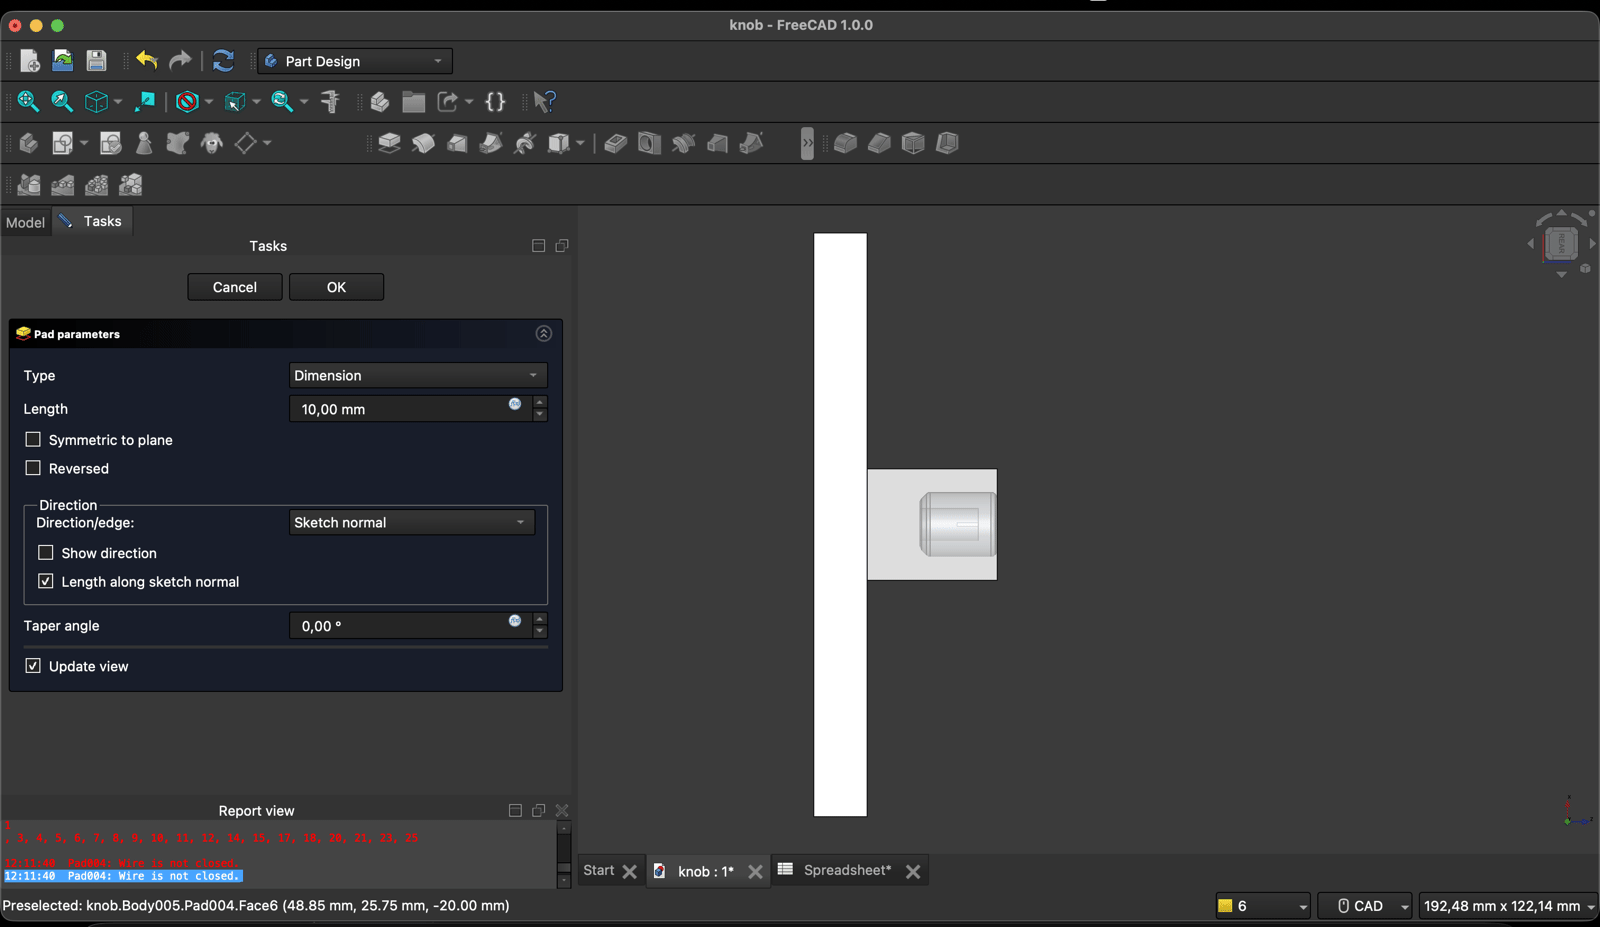Click the Additive Helix icon

[x=525, y=144]
